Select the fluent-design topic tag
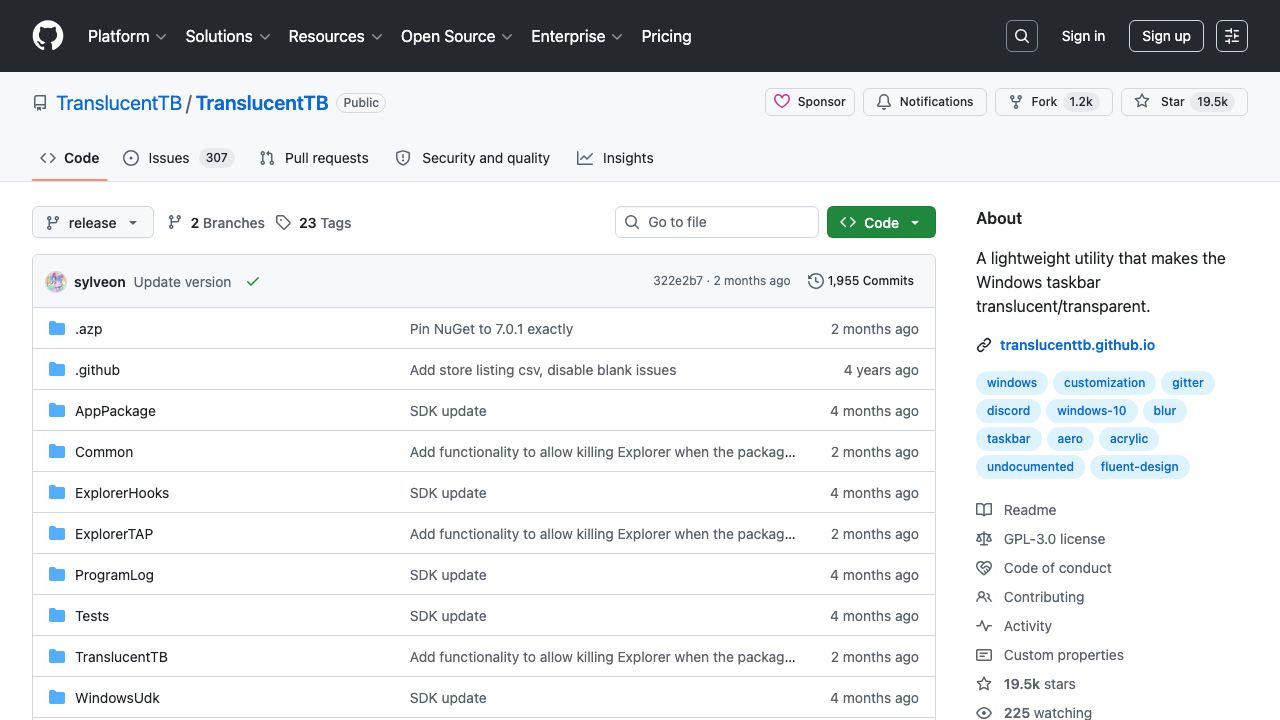The width and height of the screenshot is (1280, 720). point(1139,467)
